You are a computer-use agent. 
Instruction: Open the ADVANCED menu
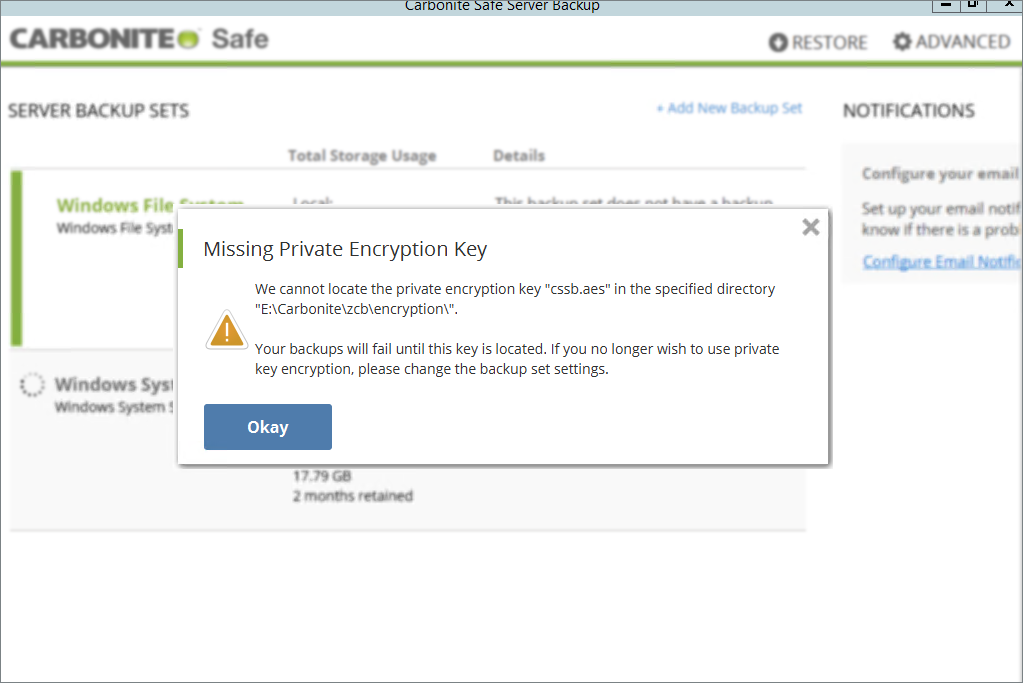(951, 42)
